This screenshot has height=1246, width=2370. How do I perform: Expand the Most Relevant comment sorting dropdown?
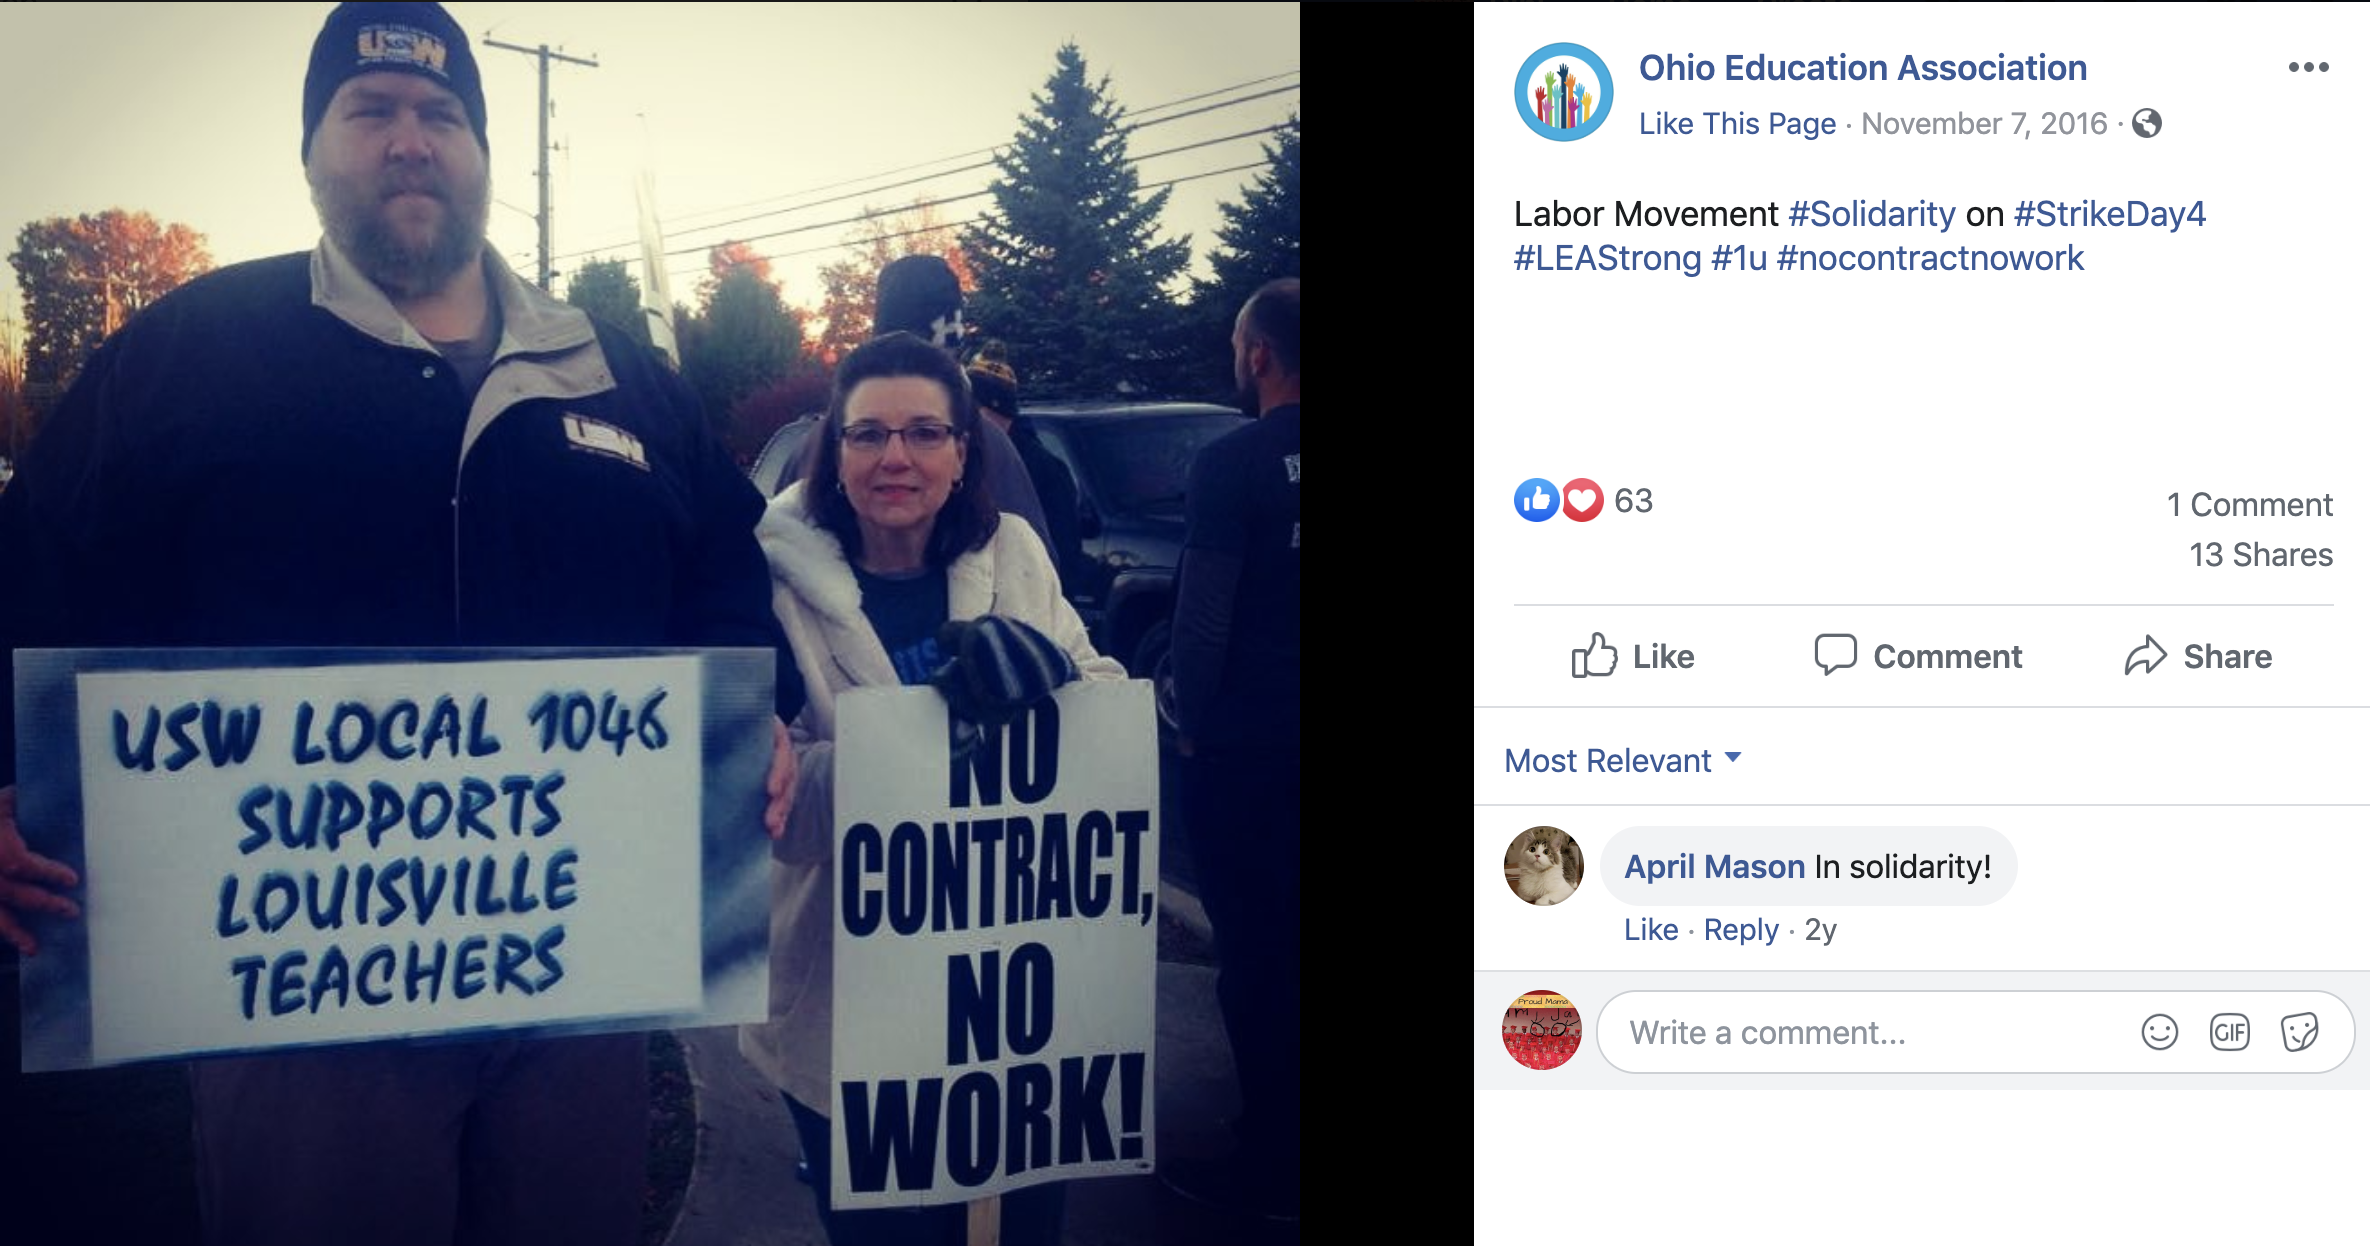[1623, 761]
